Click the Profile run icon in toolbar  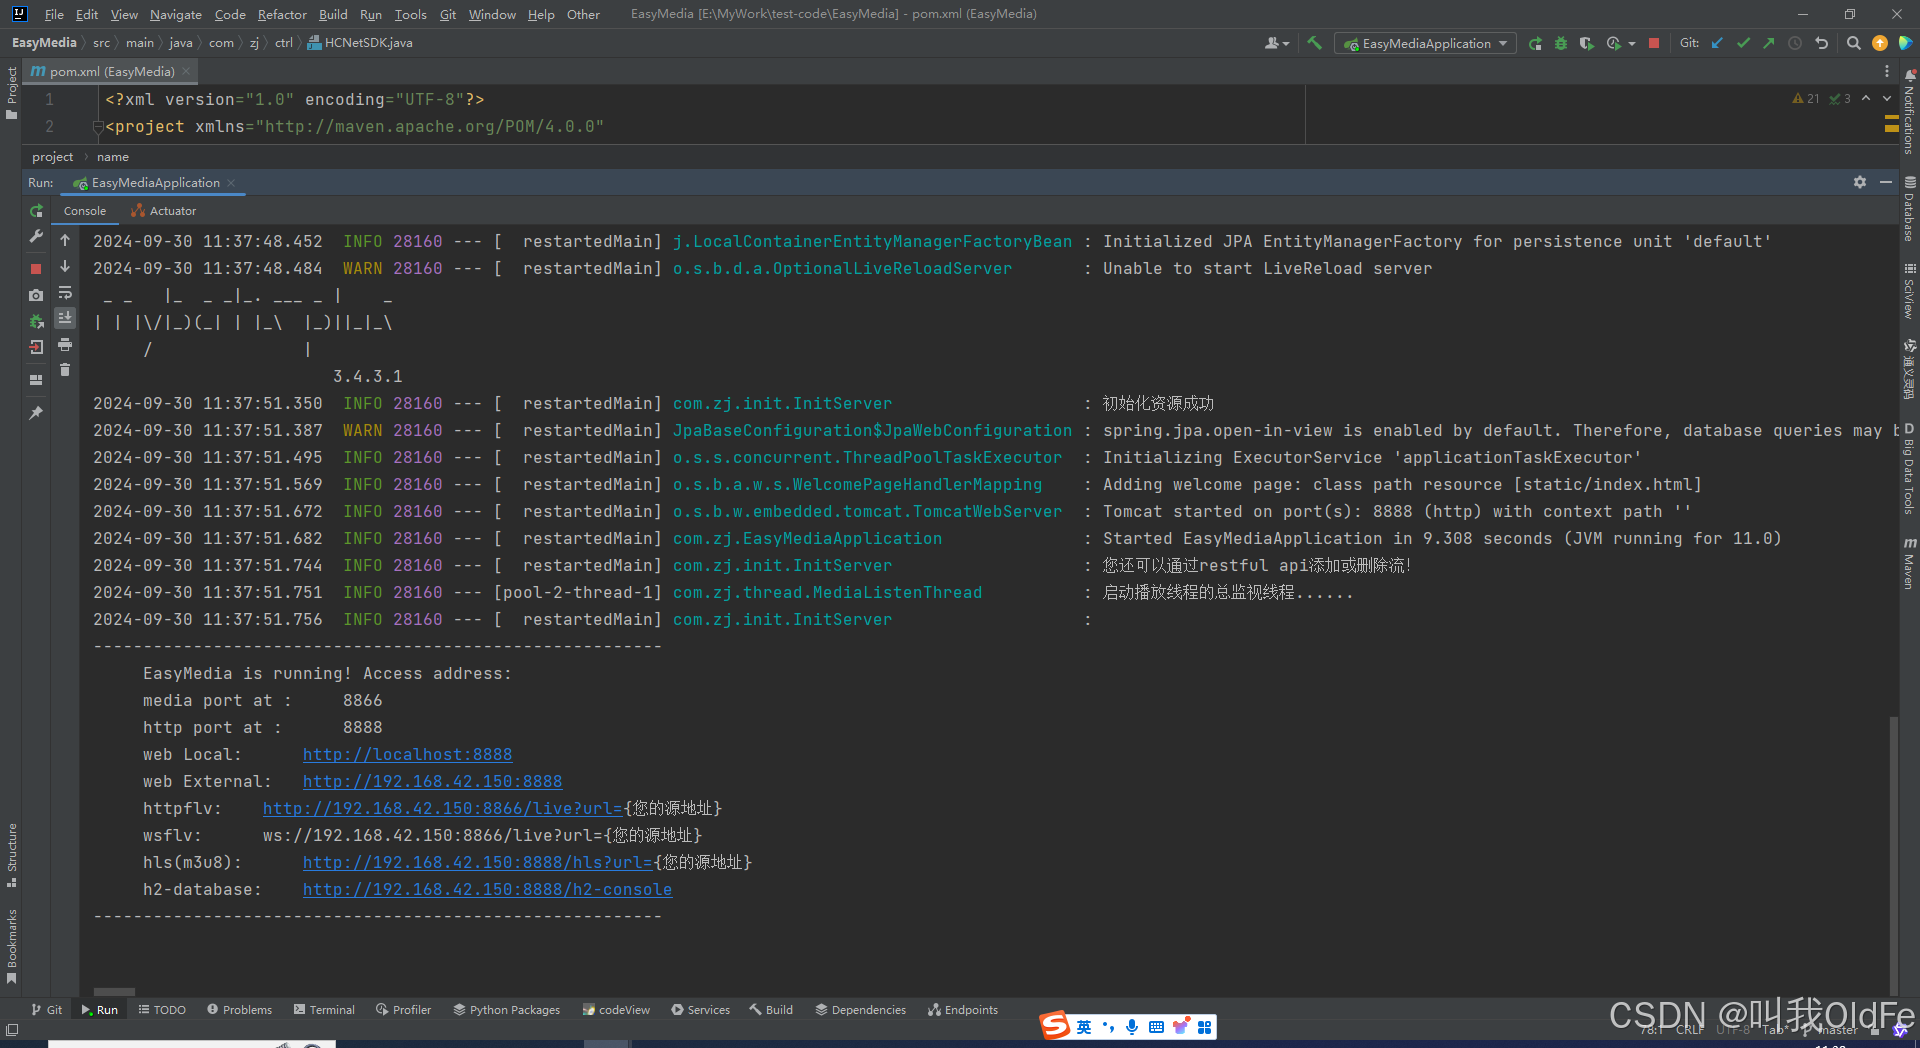(x=1612, y=43)
